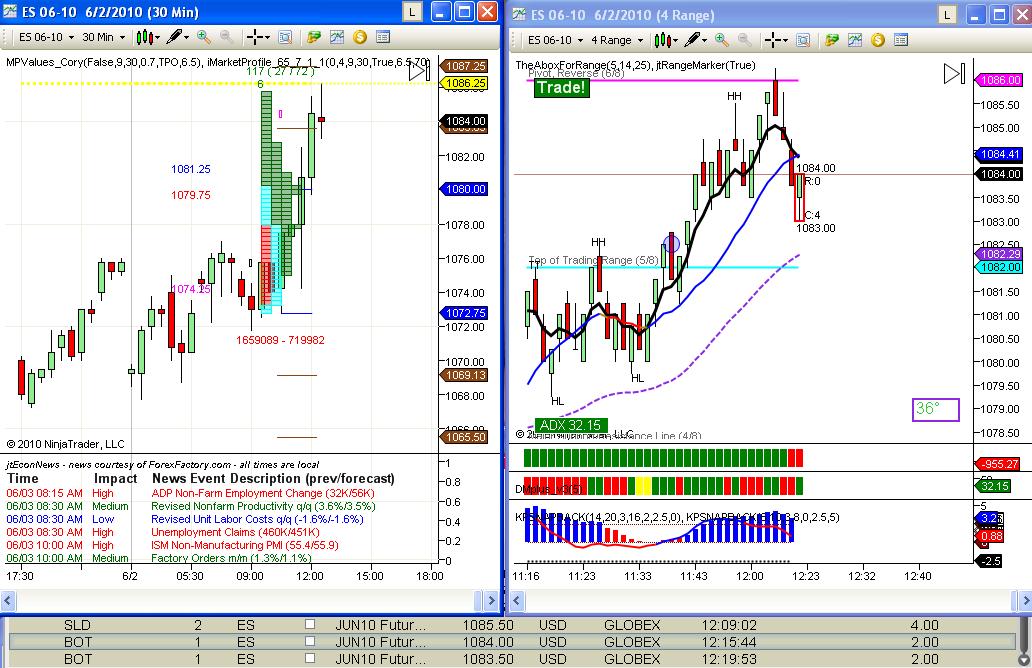This screenshot has height=668, width=1032.
Task: Click zoom in magnifier in 30 Min window
Action: point(204,38)
